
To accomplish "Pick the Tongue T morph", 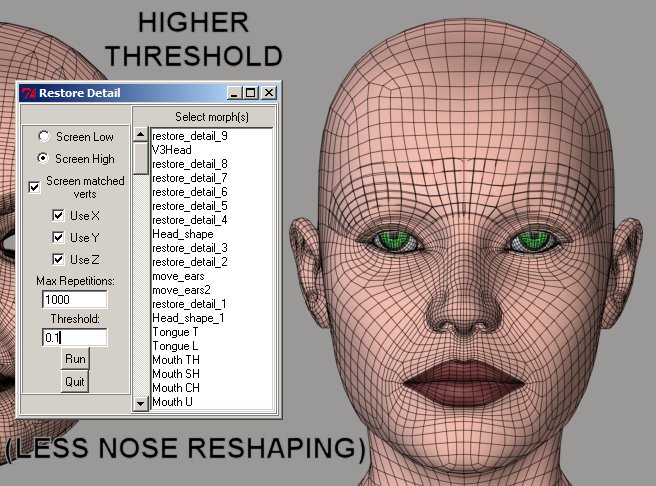I will click(175, 331).
